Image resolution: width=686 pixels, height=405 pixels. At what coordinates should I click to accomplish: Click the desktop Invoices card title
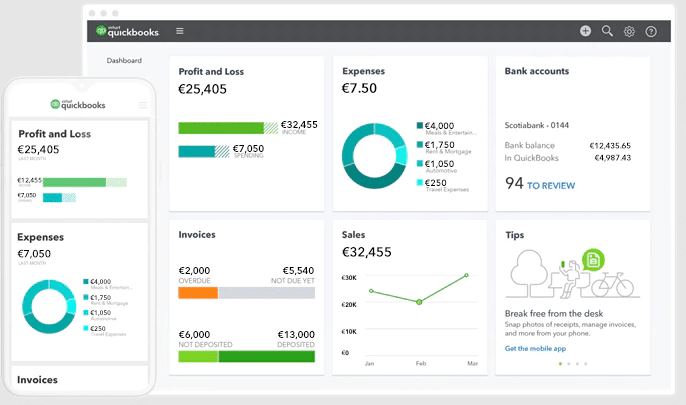(197, 234)
